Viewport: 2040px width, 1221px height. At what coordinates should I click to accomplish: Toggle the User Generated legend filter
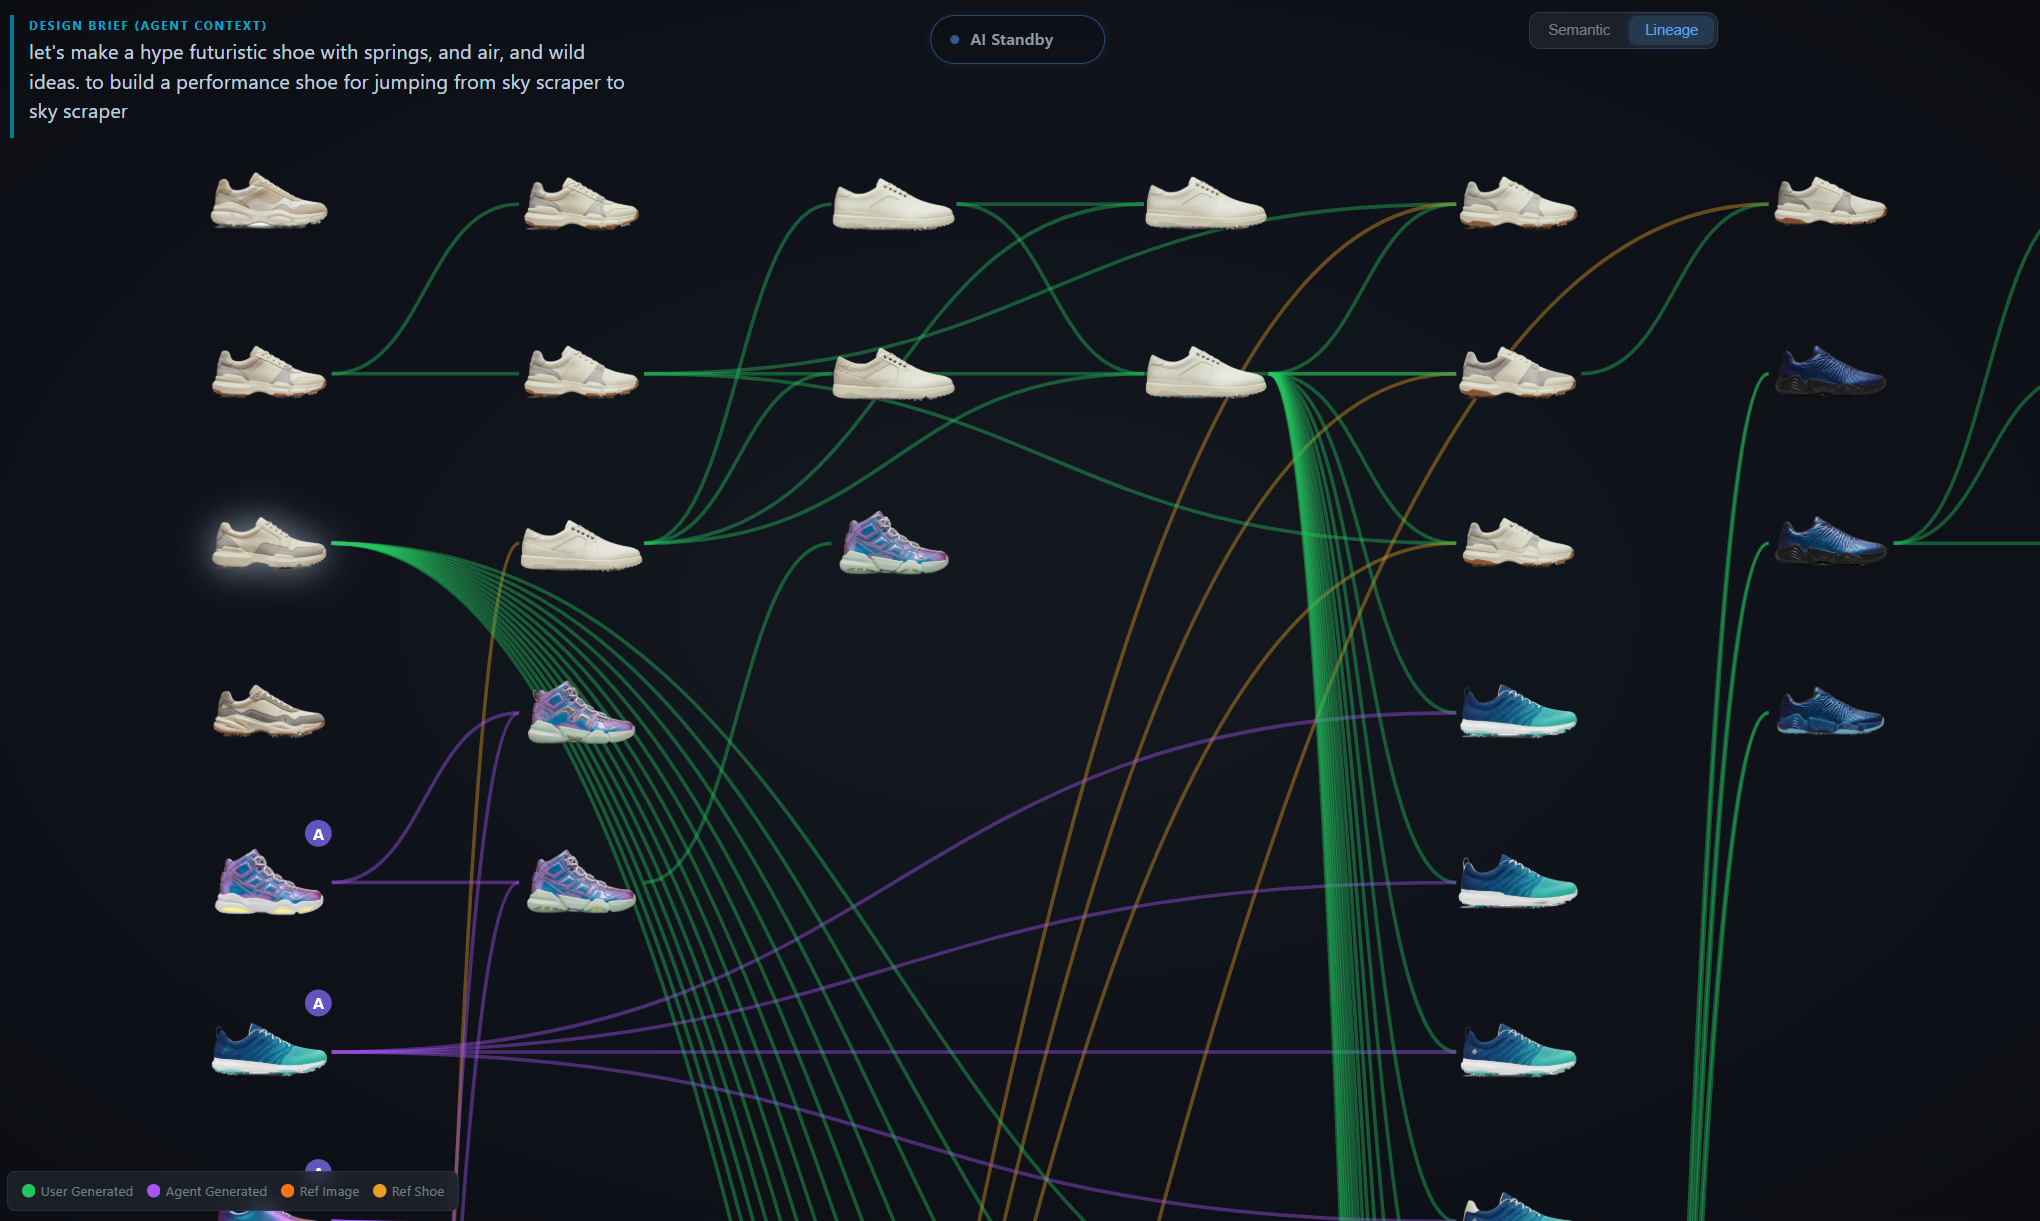pyautogui.click(x=87, y=1191)
